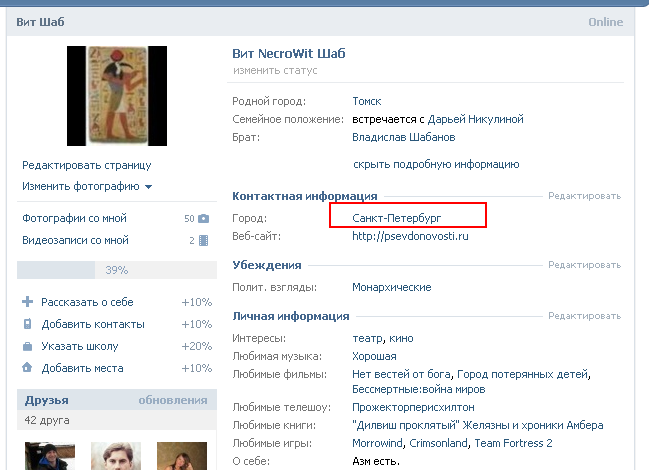The height and width of the screenshot is (470, 649).
Task: Click film link Город потерянных детей
Action: click(x=523, y=374)
